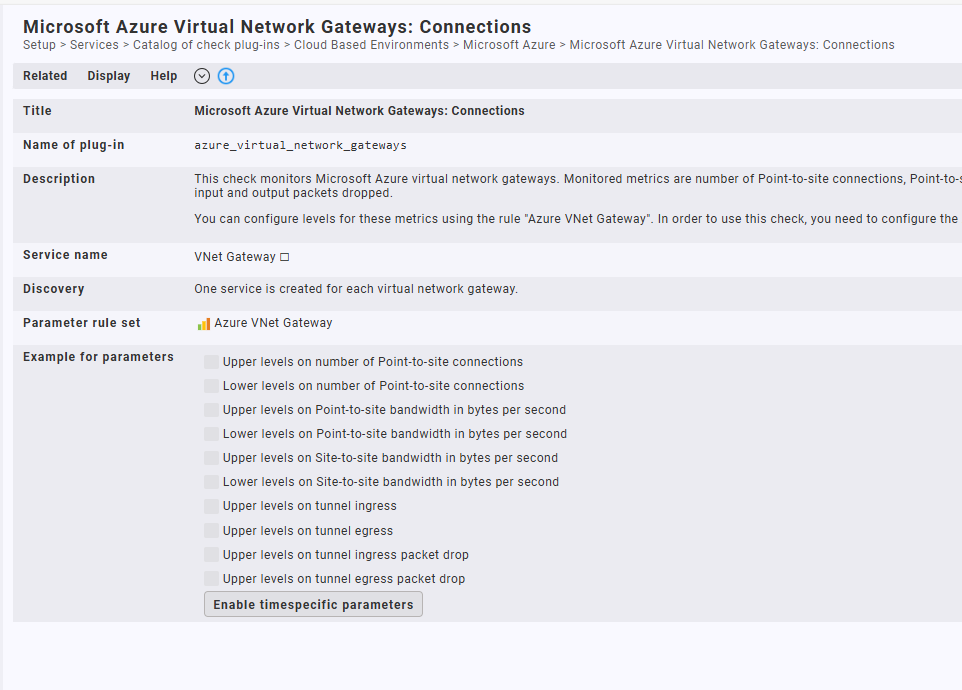
Task: Enable Lower levels on Point-to-site bandwidth
Action: click(x=211, y=434)
